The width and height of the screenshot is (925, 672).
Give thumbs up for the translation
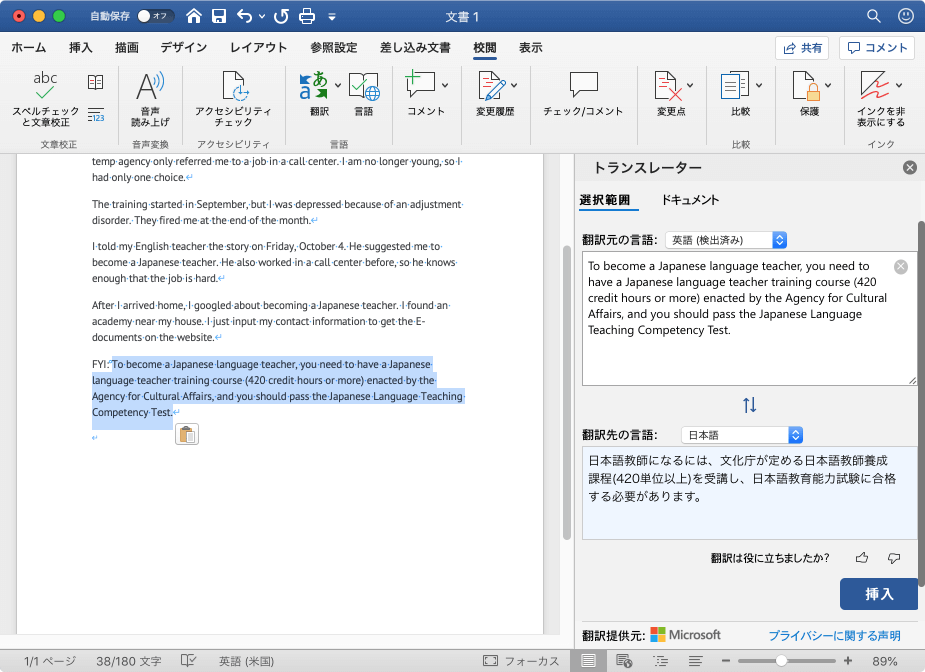(x=862, y=558)
